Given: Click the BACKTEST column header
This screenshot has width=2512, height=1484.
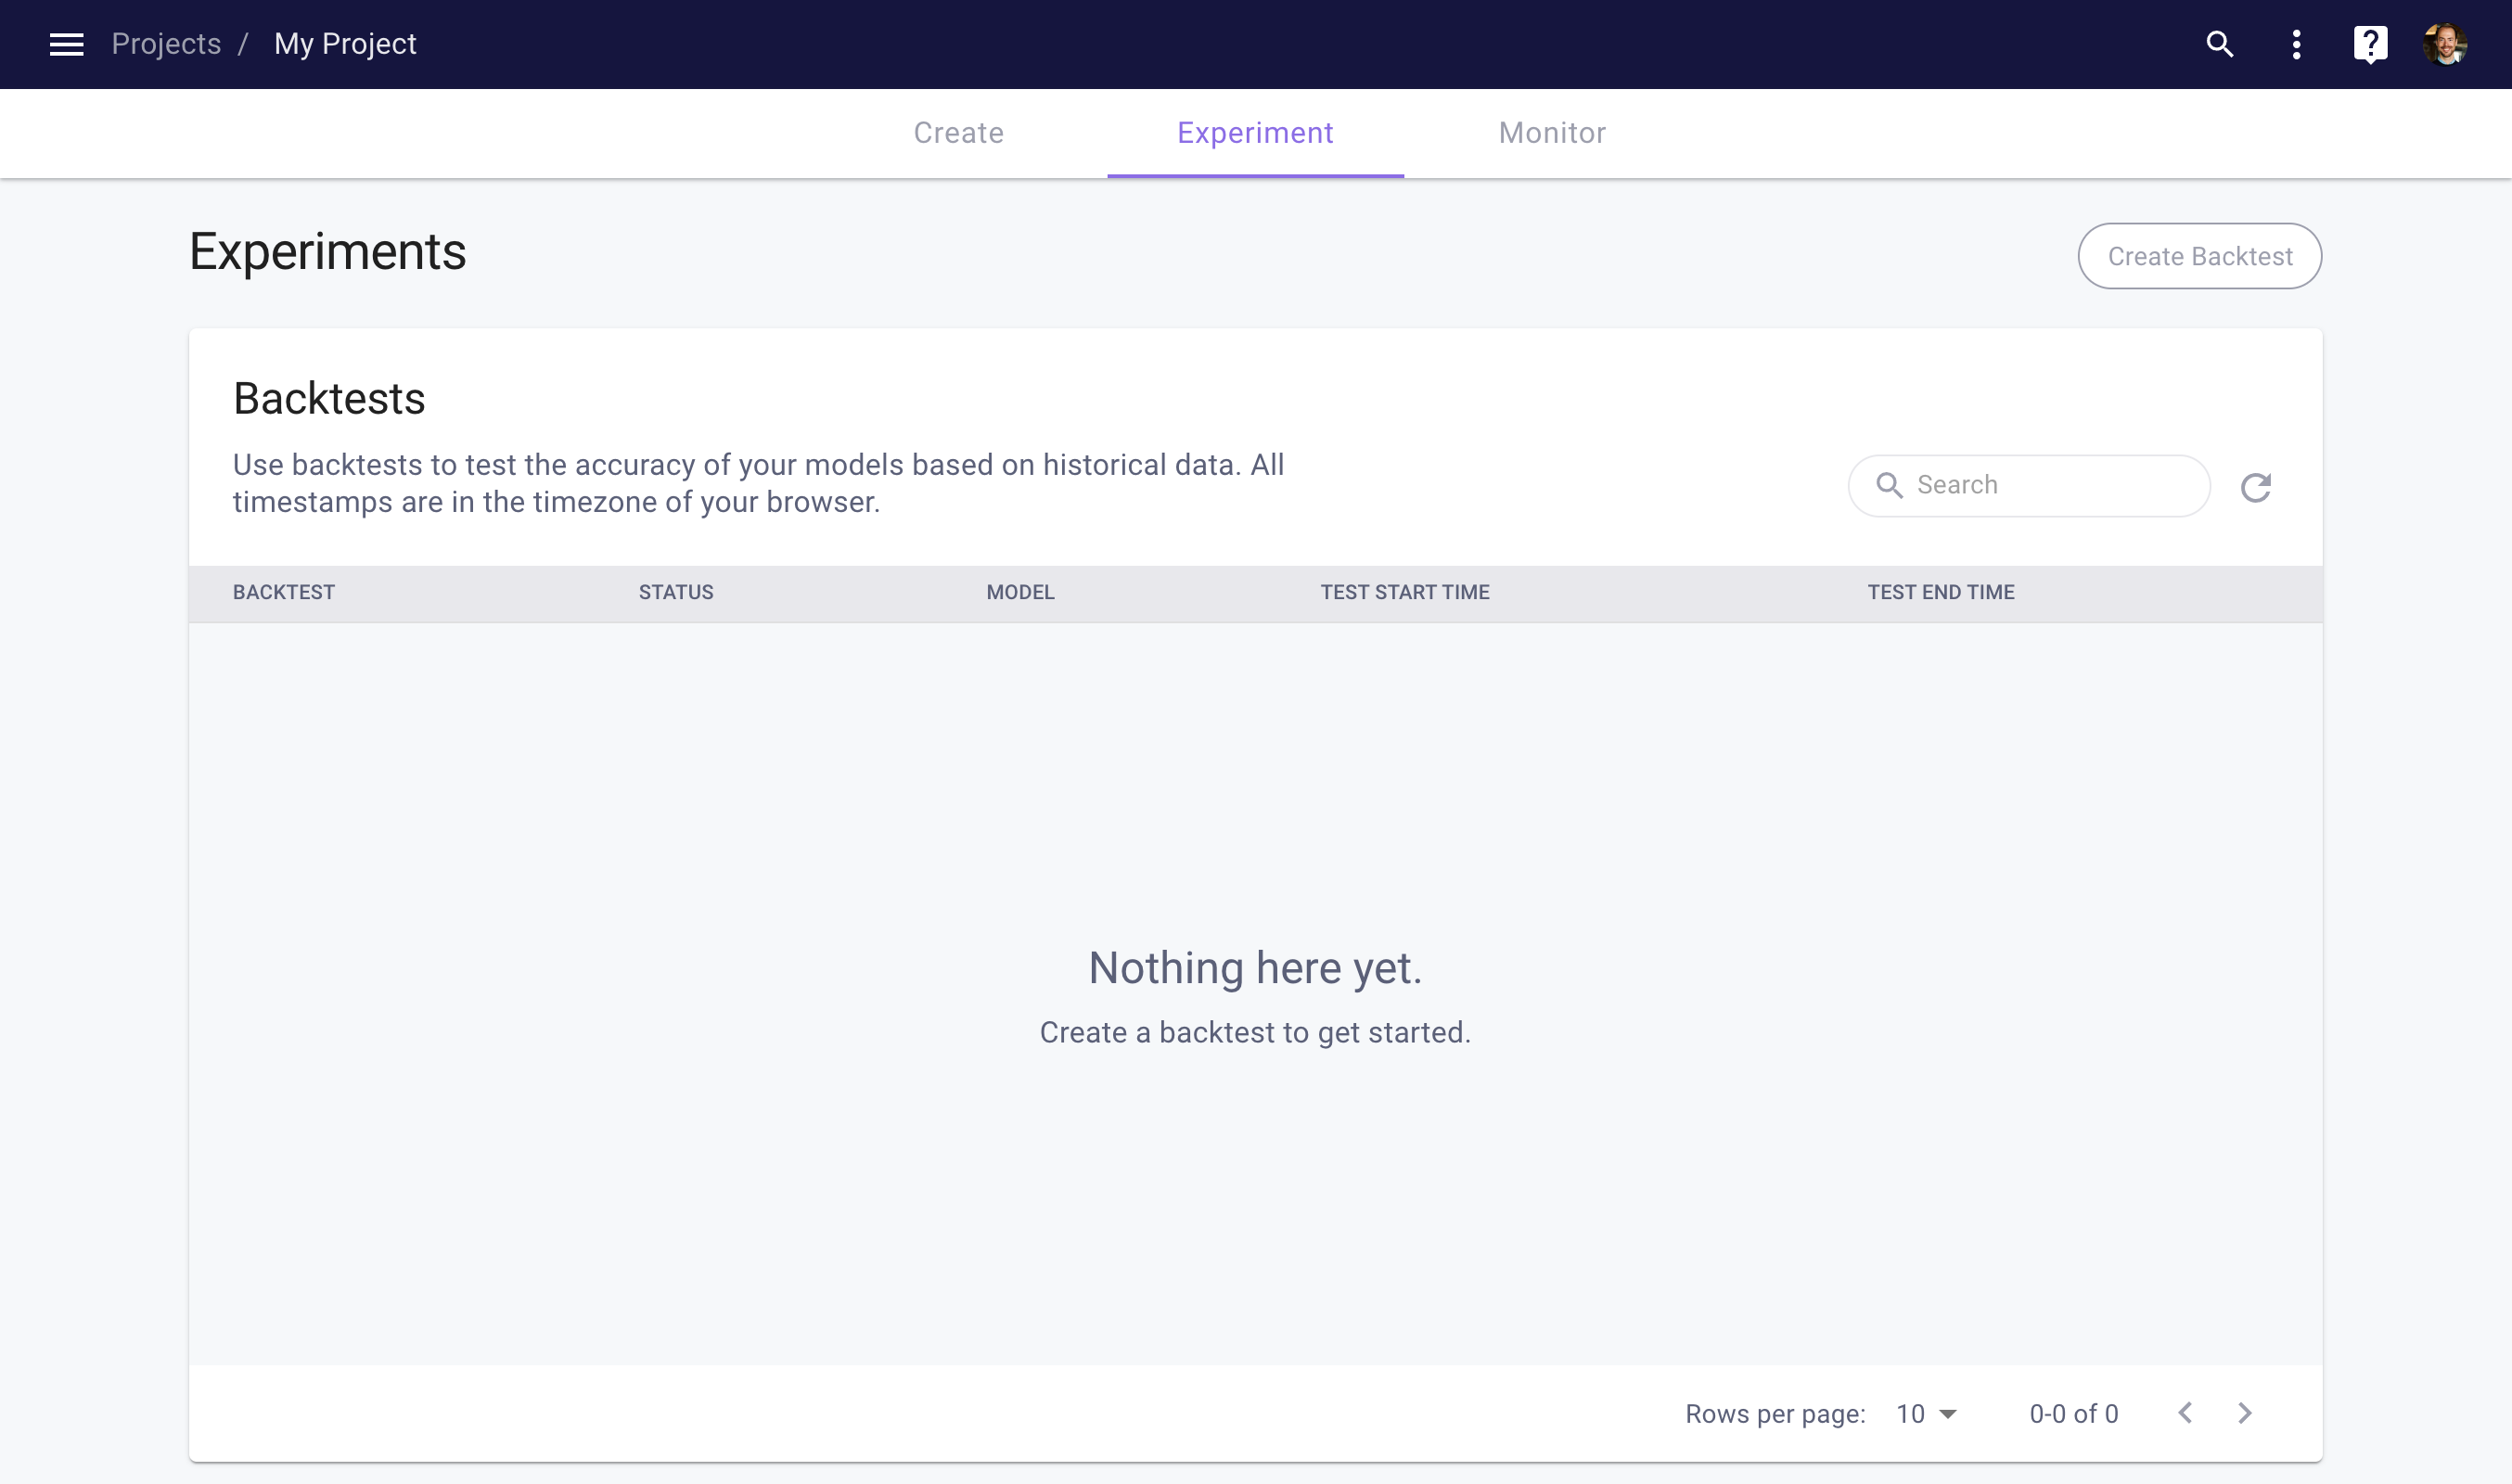Looking at the screenshot, I should [x=284, y=592].
